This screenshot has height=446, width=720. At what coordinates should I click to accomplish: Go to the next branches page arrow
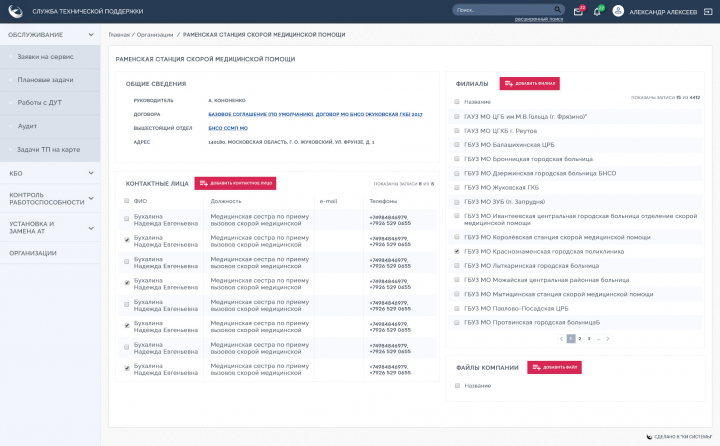coord(608,339)
